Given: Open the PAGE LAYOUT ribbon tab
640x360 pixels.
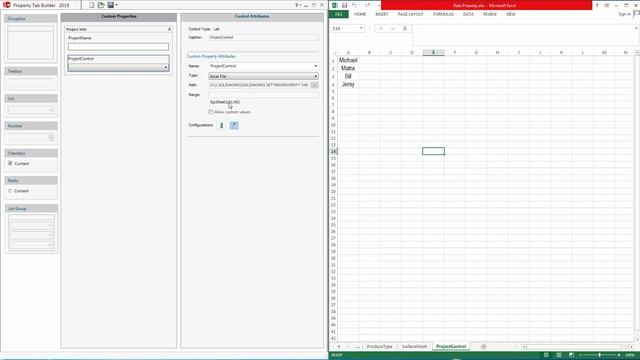Looking at the screenshot, I should pos(411,14).
